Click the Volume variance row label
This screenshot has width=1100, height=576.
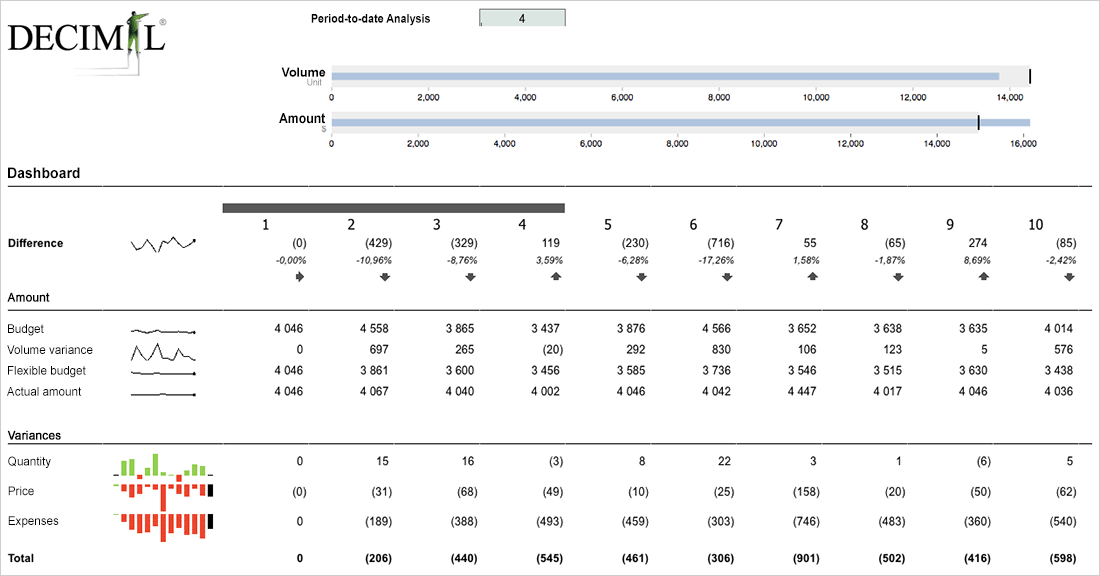tap(49, 350)
